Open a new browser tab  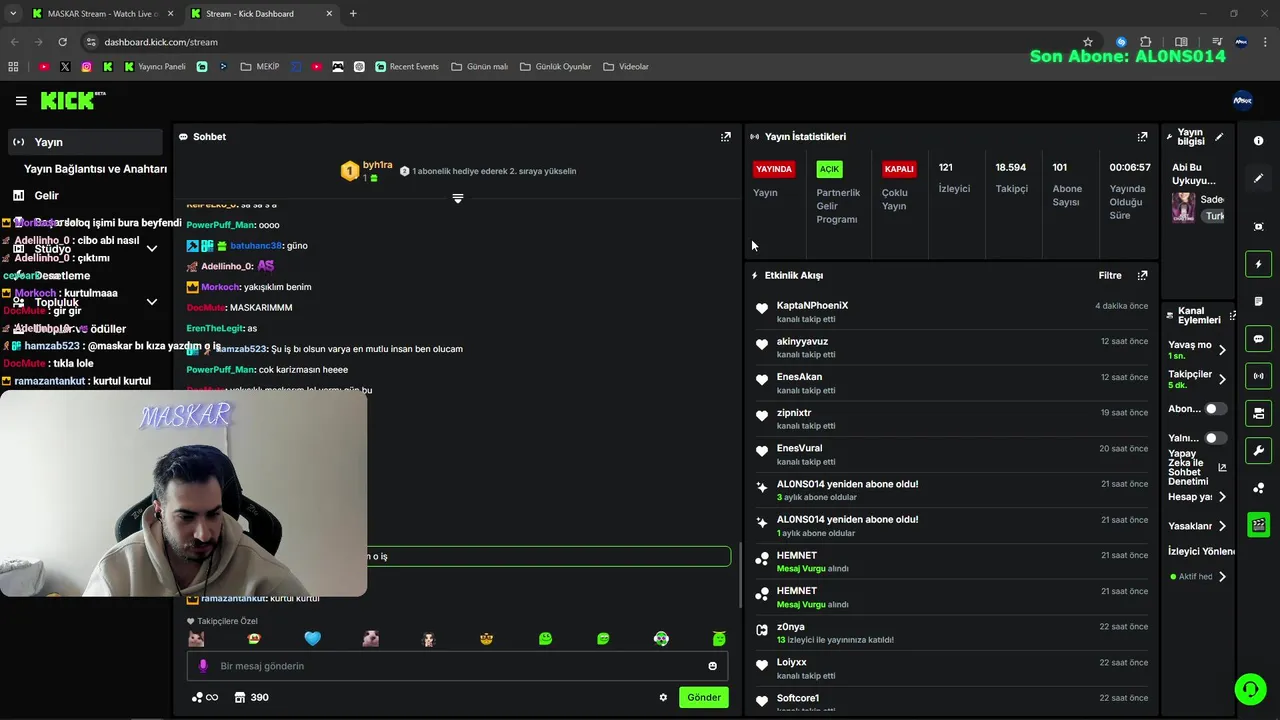[353, 14]
